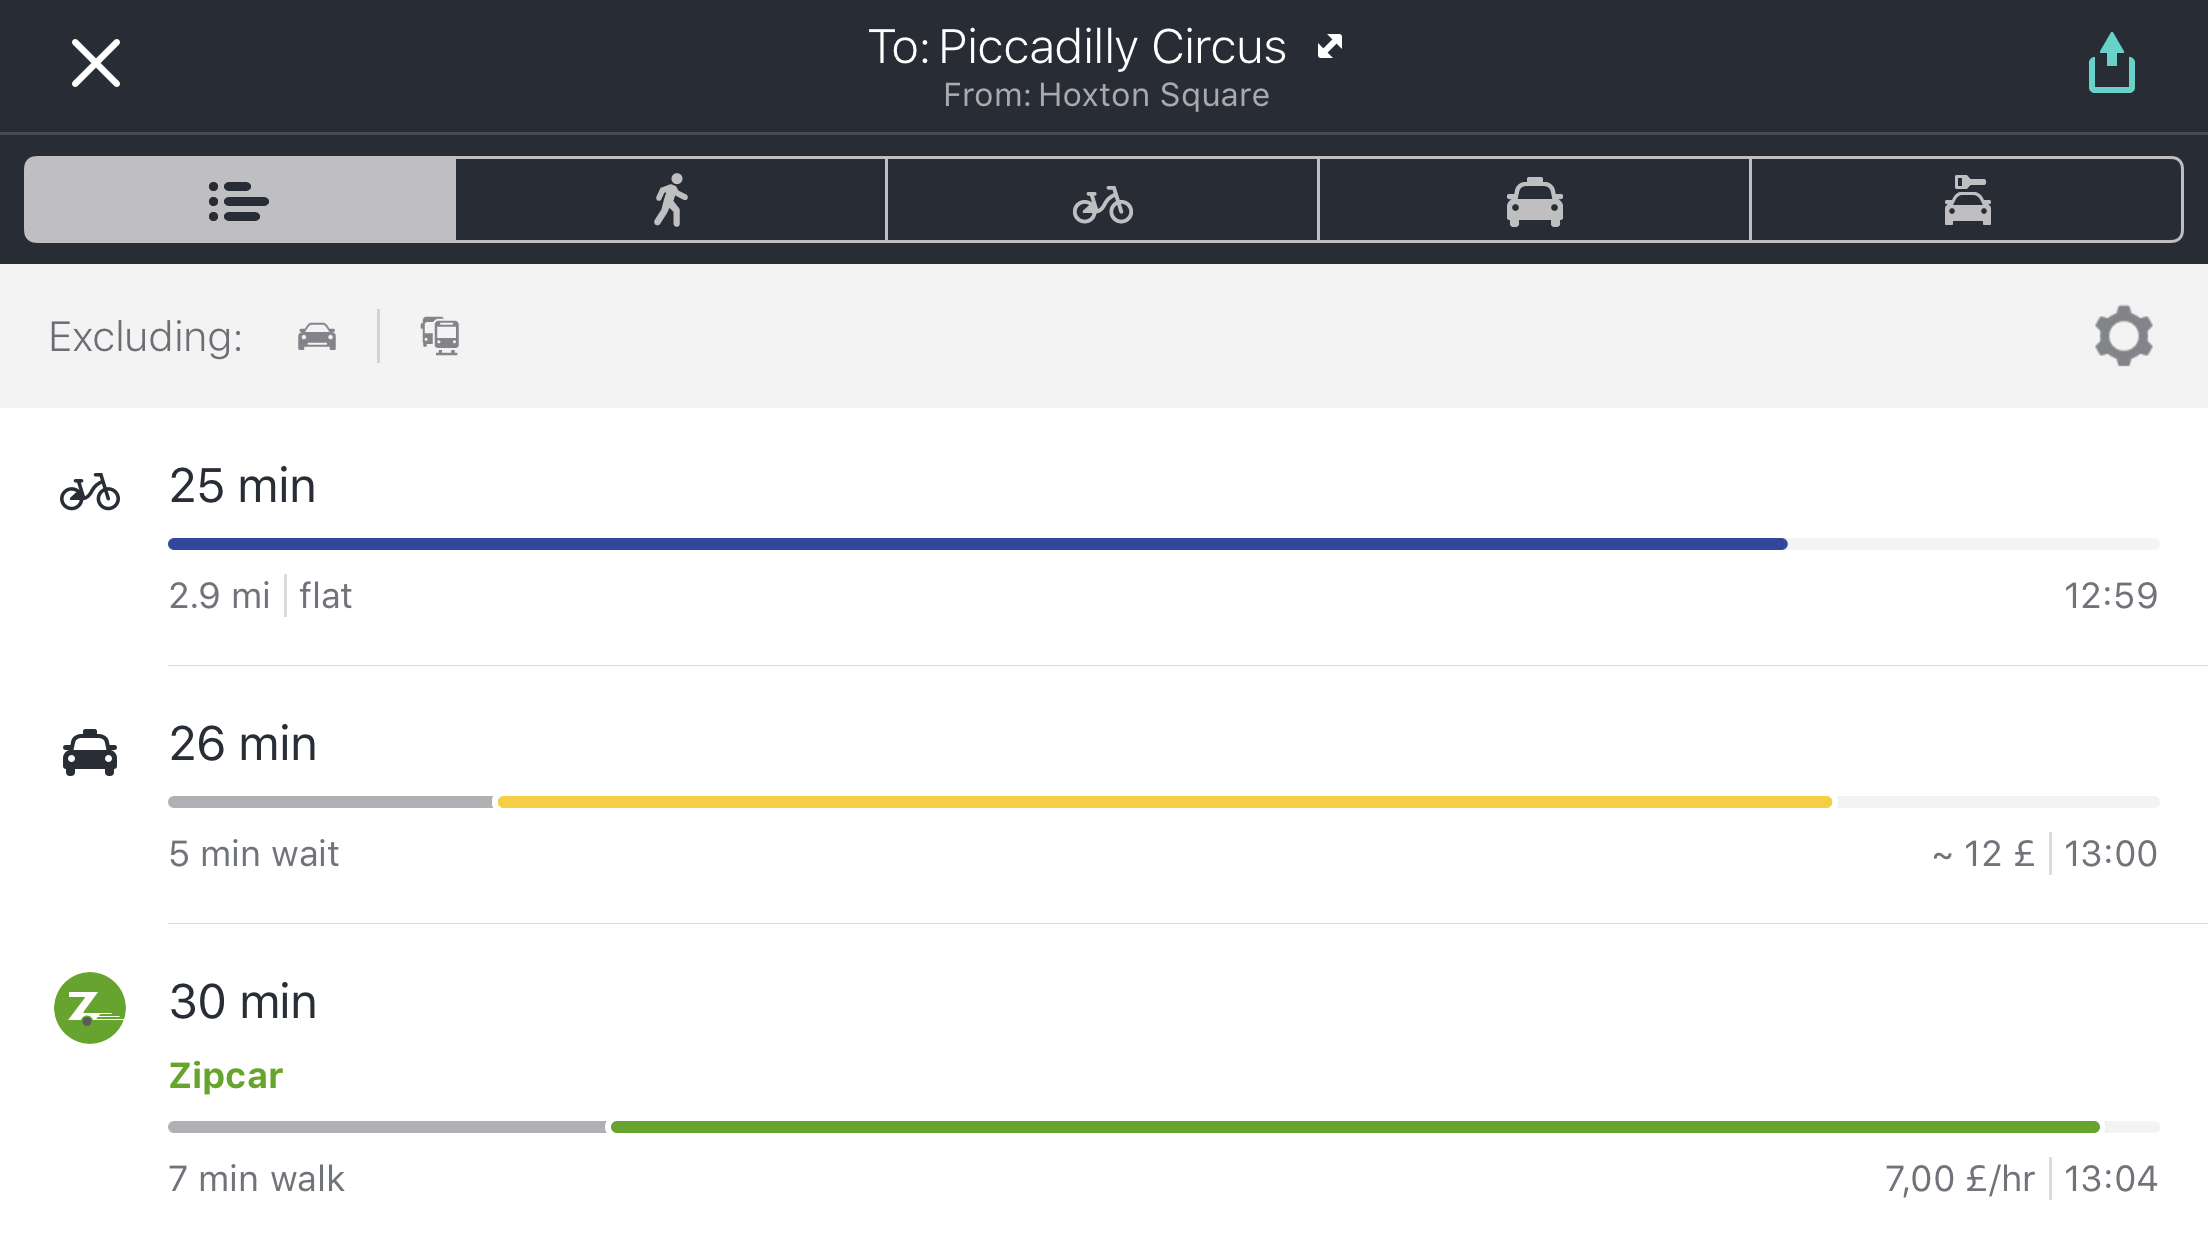Open the Zipcar link

point(226,1076)
